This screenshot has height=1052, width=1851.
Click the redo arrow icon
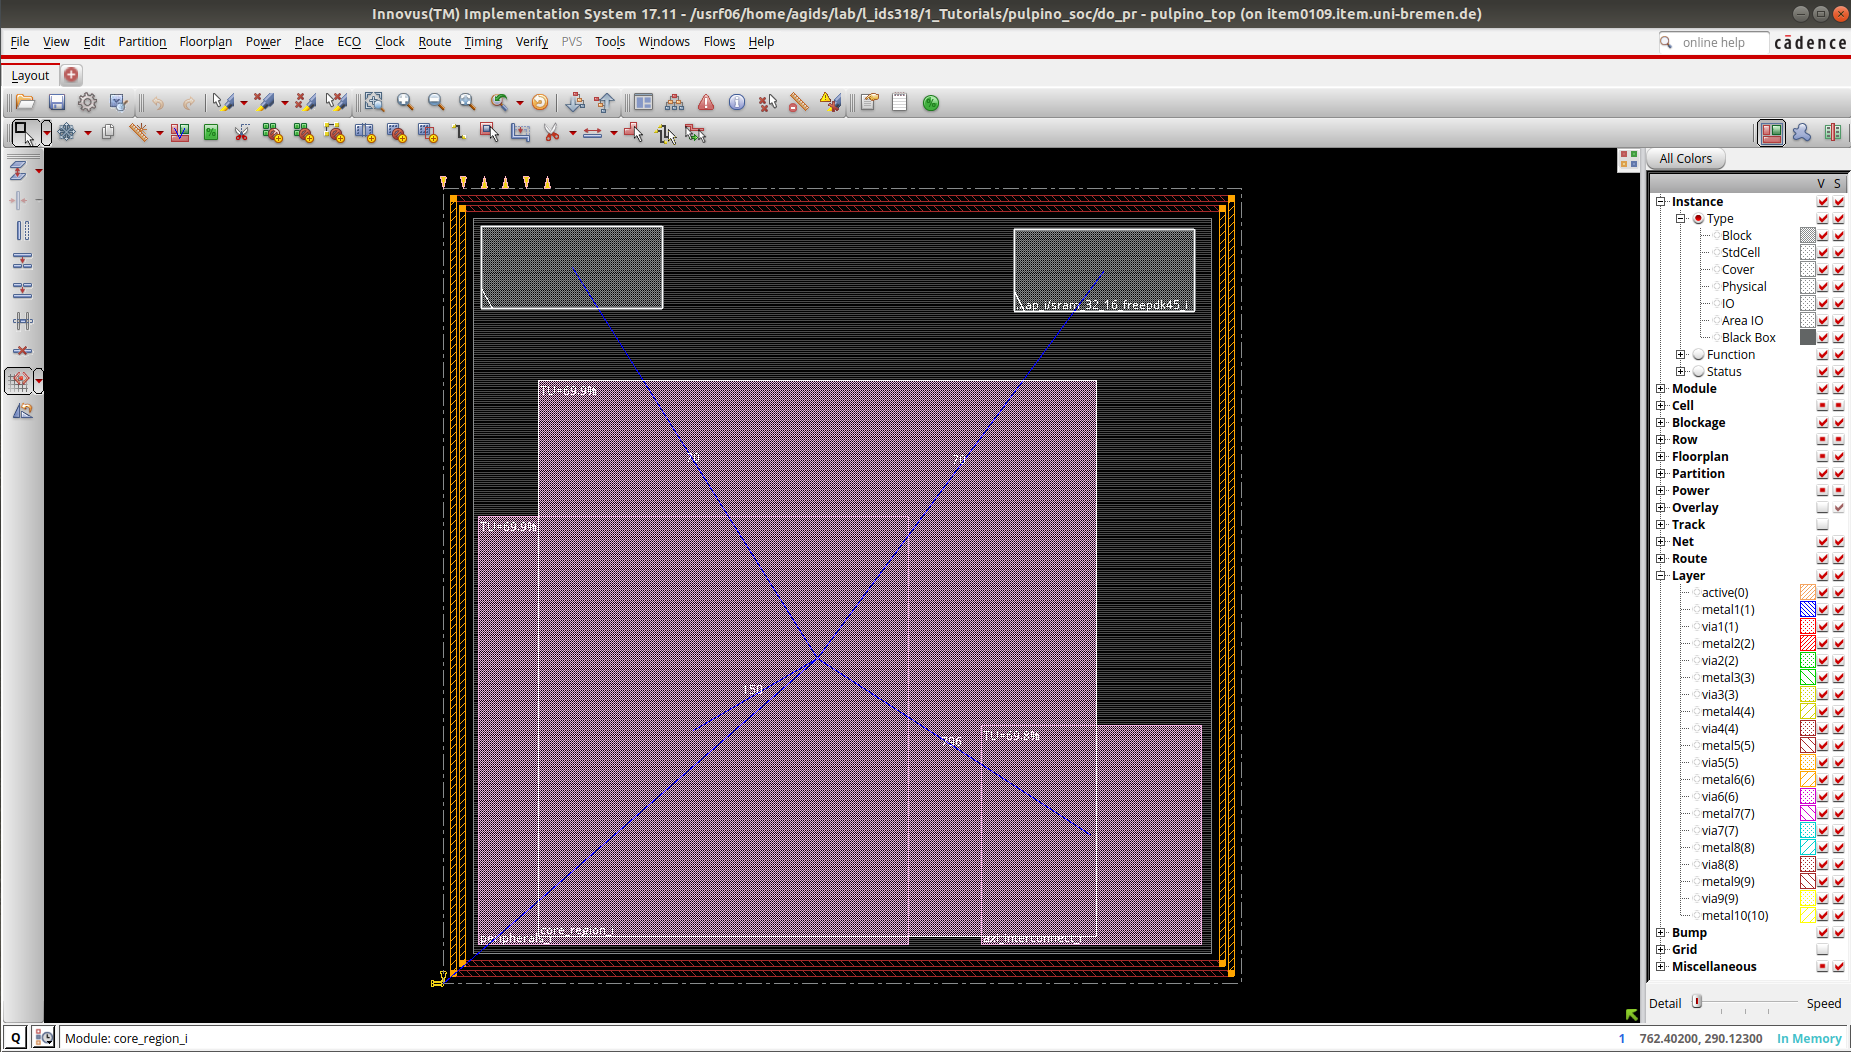[189, 102]
